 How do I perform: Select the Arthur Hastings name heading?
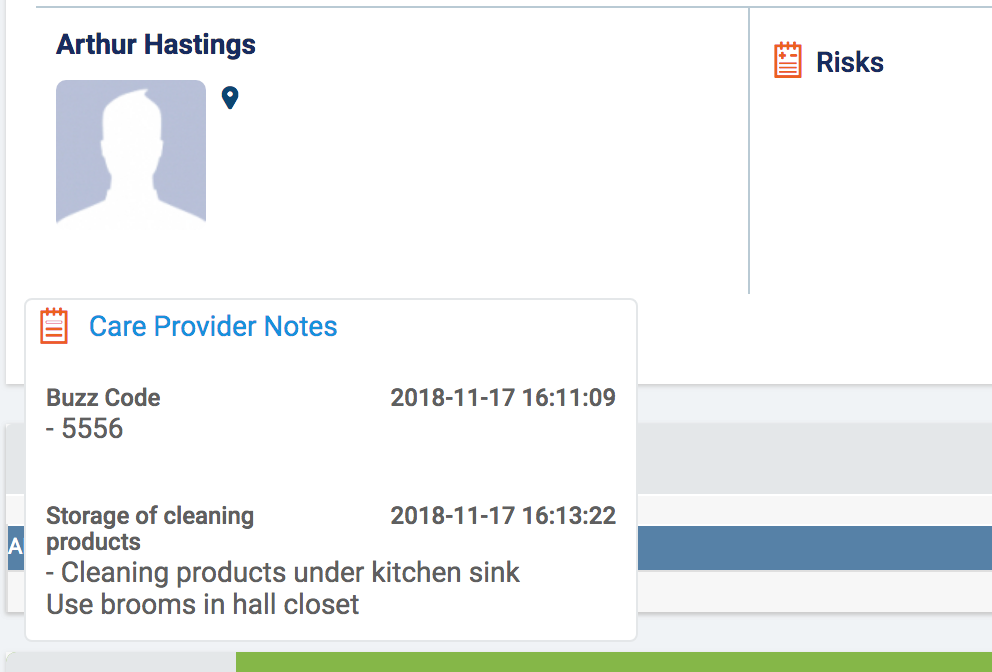point(156,45)
